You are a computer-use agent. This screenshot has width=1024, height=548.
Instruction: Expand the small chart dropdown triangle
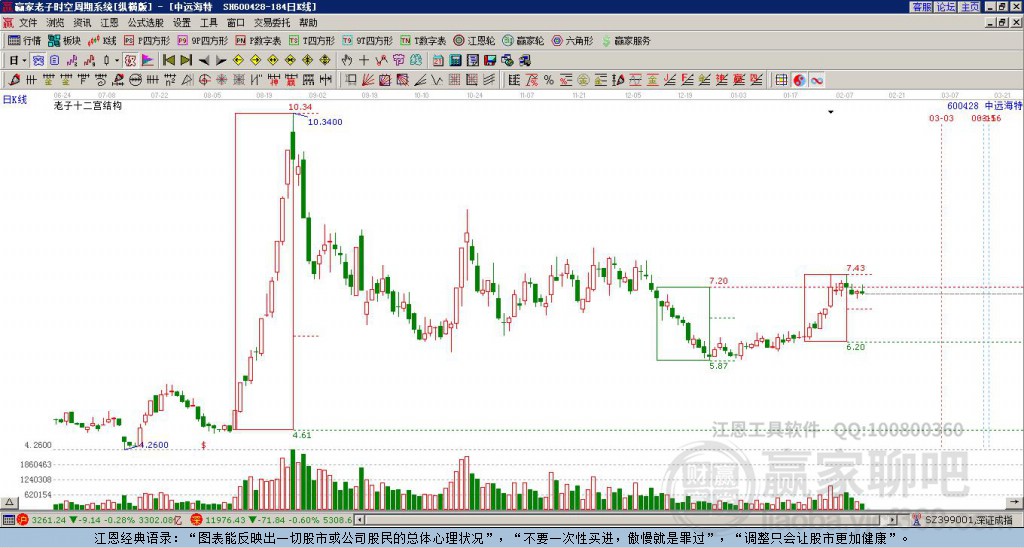pyautogui.click(x=830, y=112)
